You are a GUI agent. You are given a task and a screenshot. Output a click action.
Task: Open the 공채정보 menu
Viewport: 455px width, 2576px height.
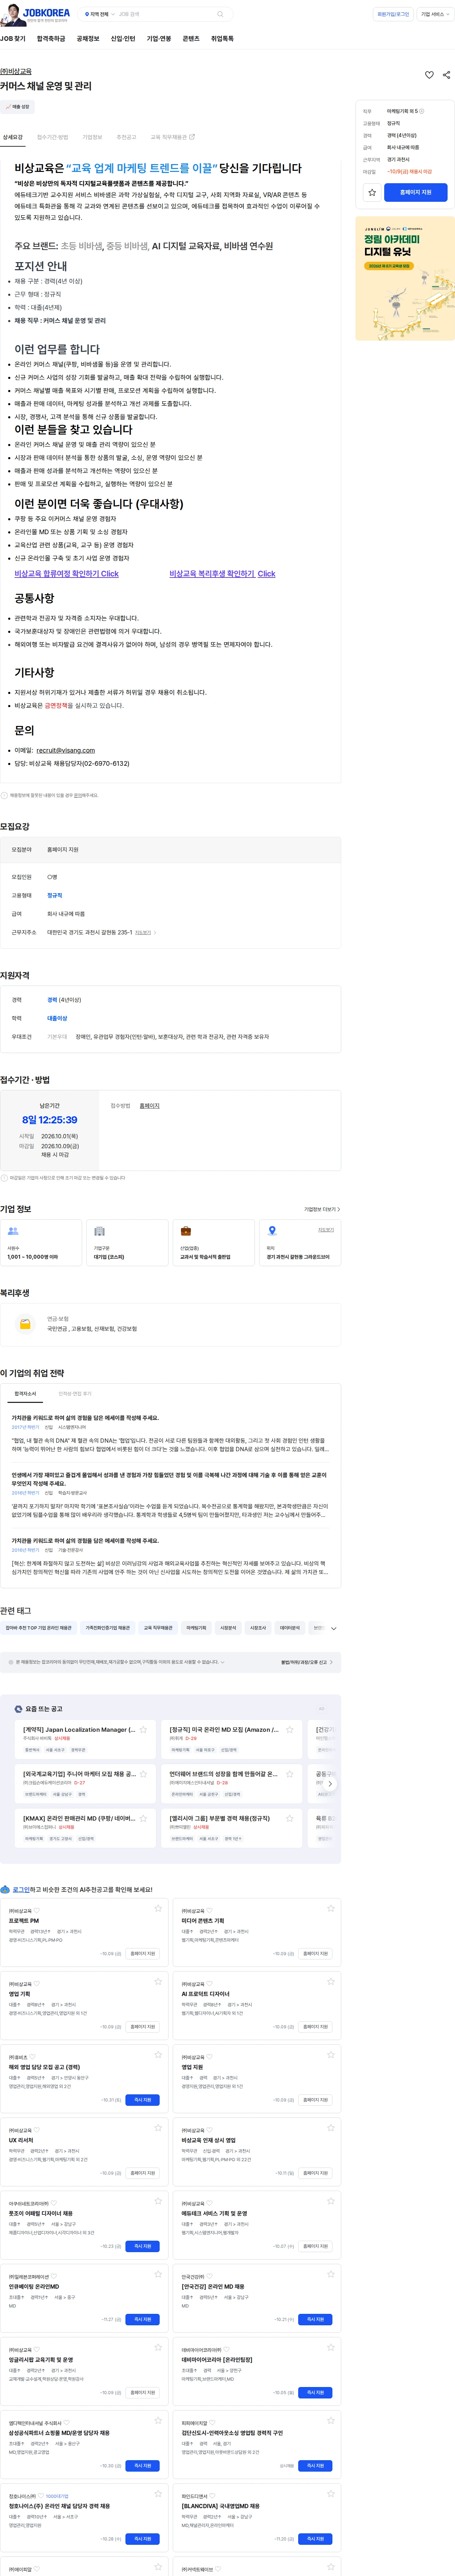click(x=88, y=39)
